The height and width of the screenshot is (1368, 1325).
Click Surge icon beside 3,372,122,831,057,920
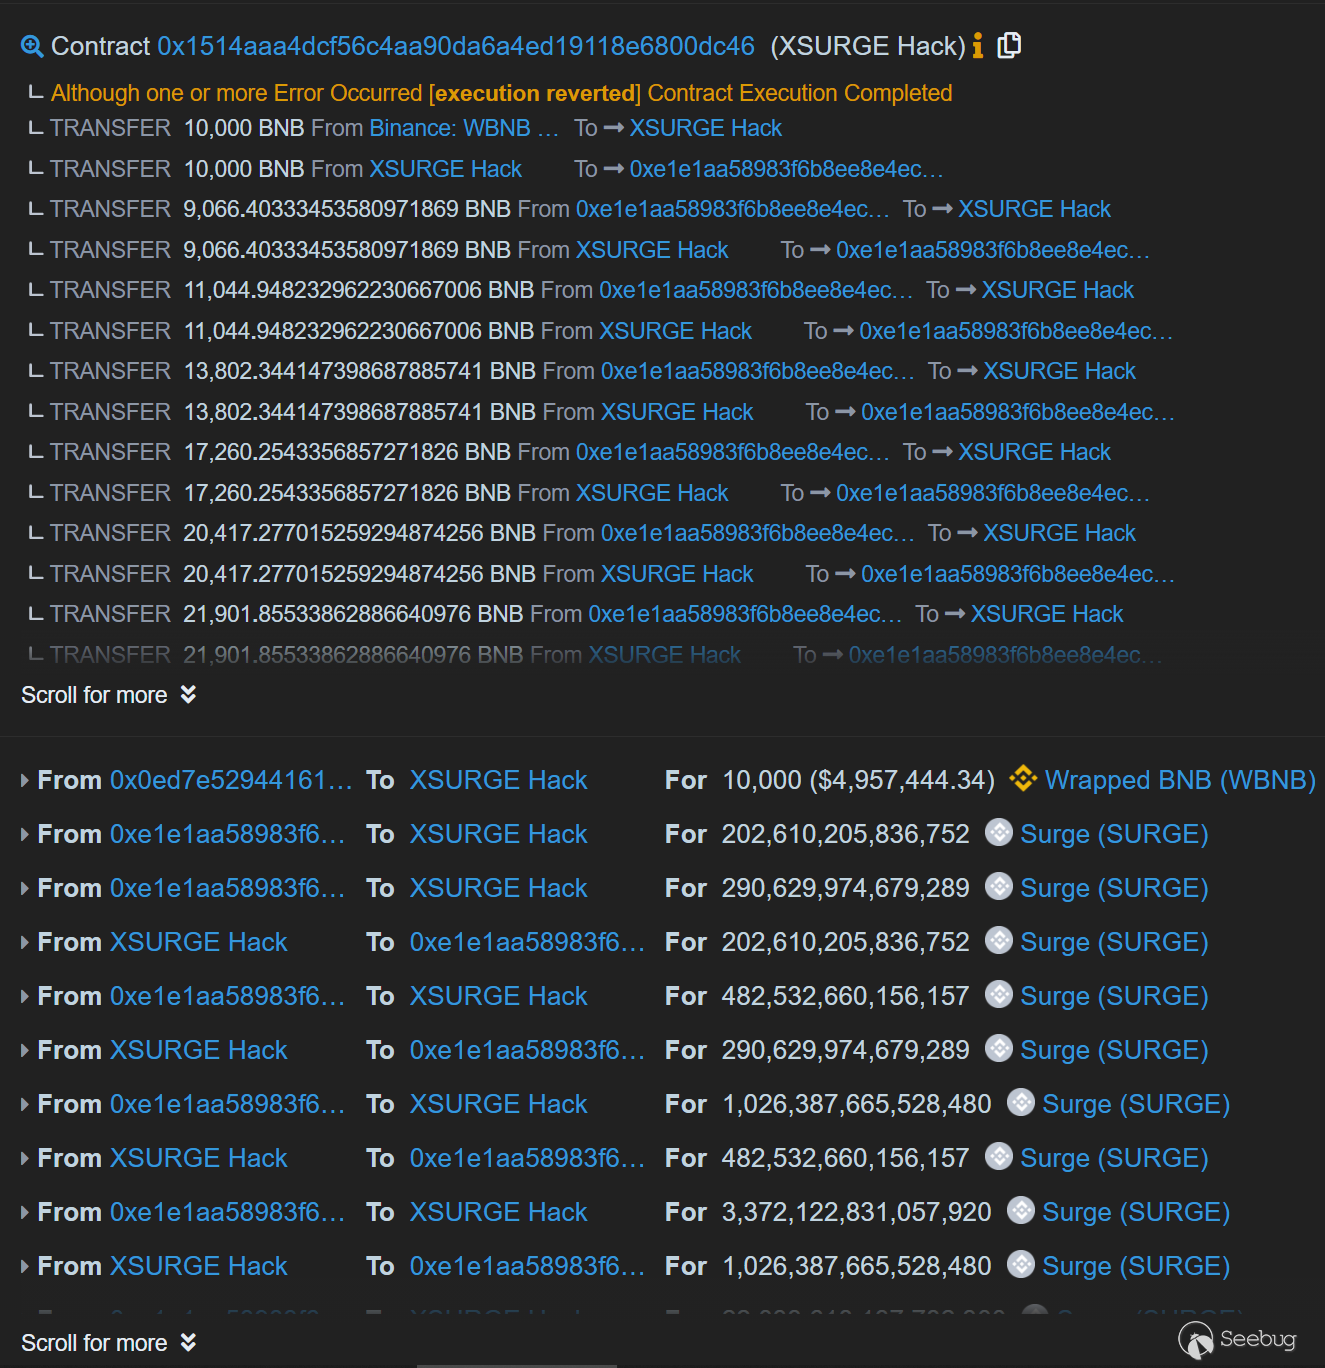pyautogui.click(x=1021, y=1211)
